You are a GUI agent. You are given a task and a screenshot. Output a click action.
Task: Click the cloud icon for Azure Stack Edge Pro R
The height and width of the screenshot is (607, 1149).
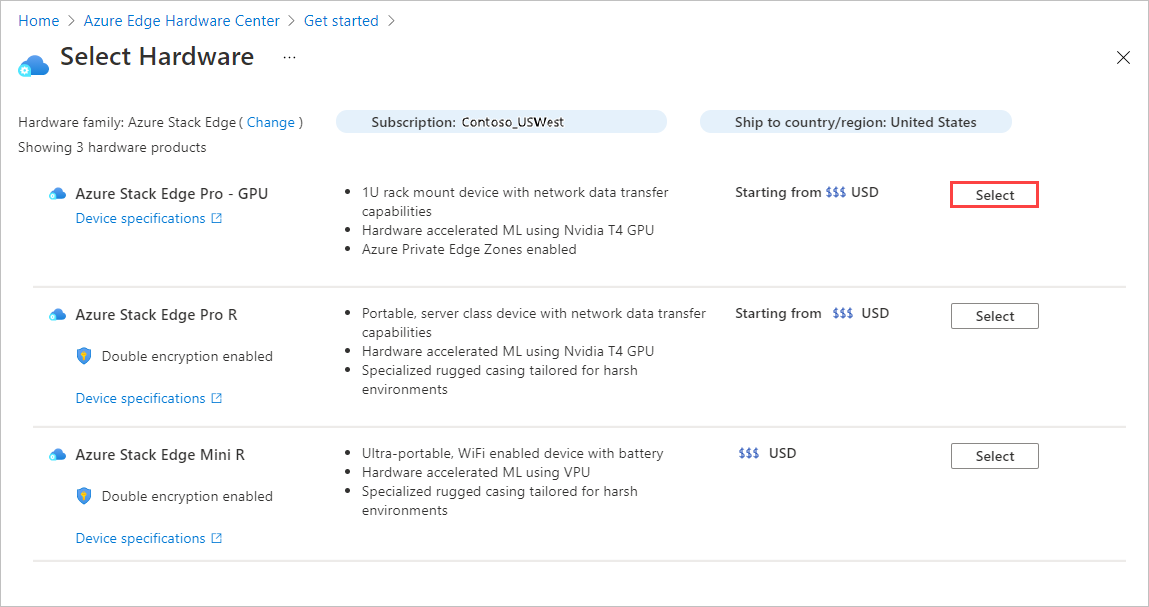tap(57, 313)
